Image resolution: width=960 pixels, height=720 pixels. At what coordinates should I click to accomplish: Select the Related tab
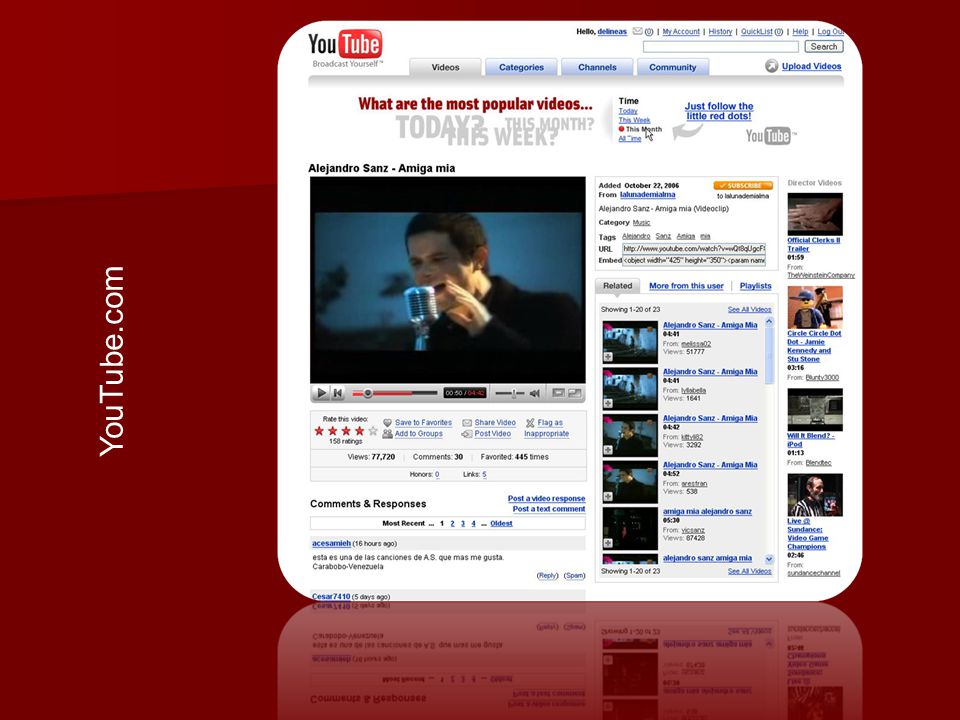pos(617,285)
